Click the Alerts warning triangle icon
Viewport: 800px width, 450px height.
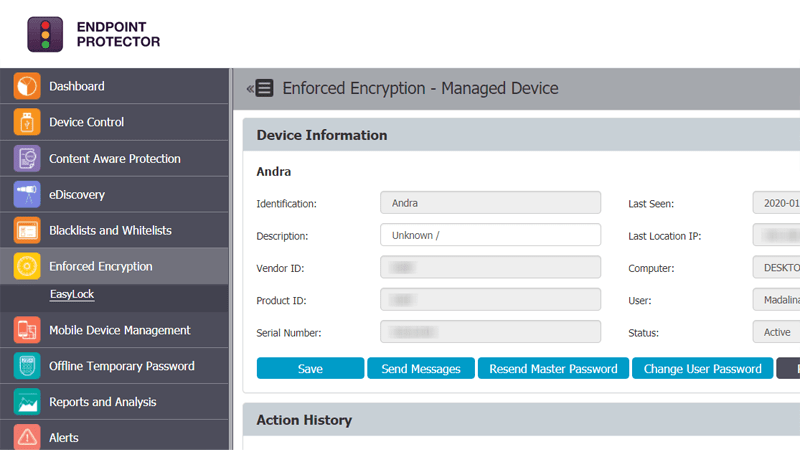[x=27, y=437]
